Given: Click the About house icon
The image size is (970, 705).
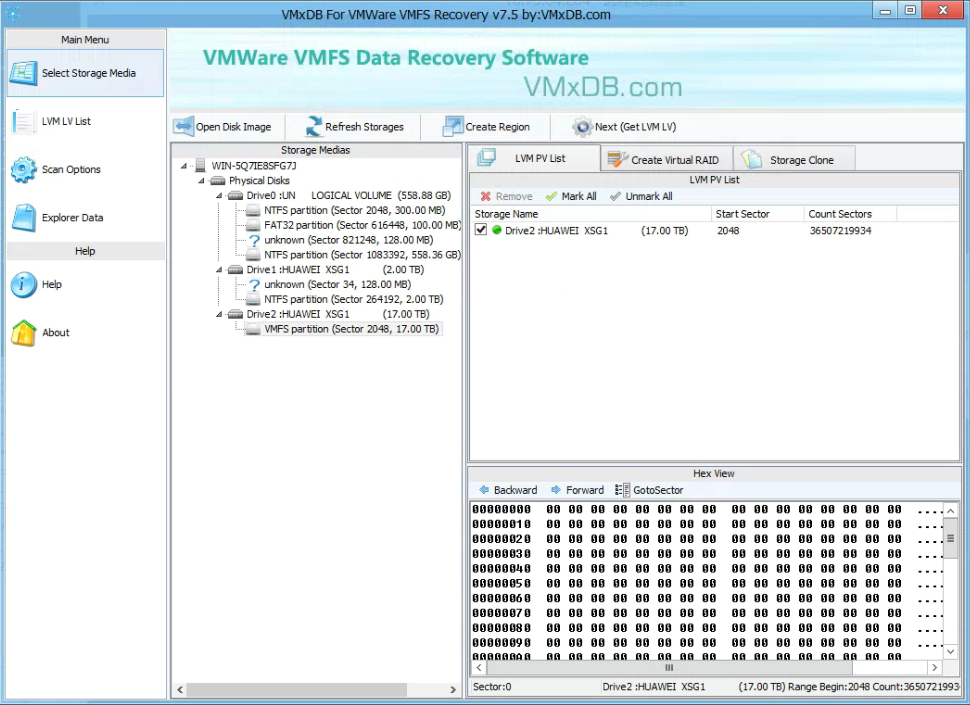Looking at the screenshot, I should [x=24, y=333].
